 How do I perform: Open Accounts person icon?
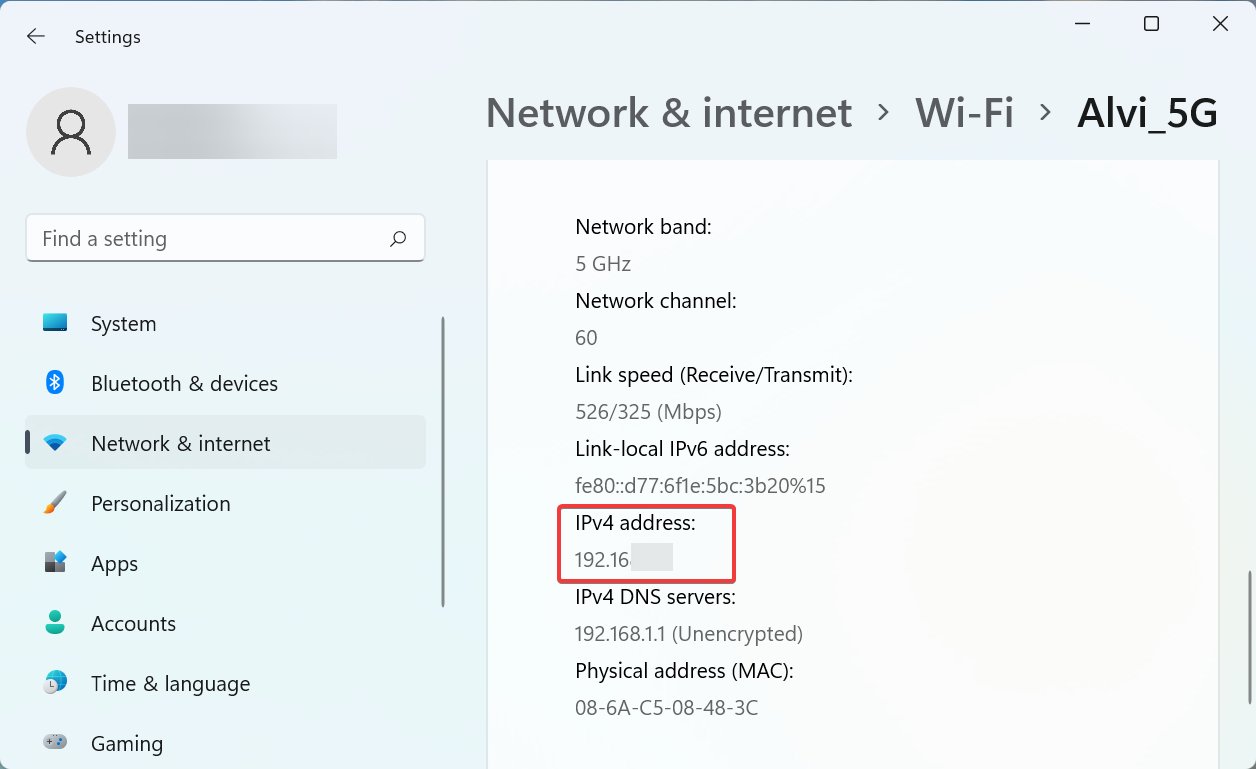pos(55,623)
